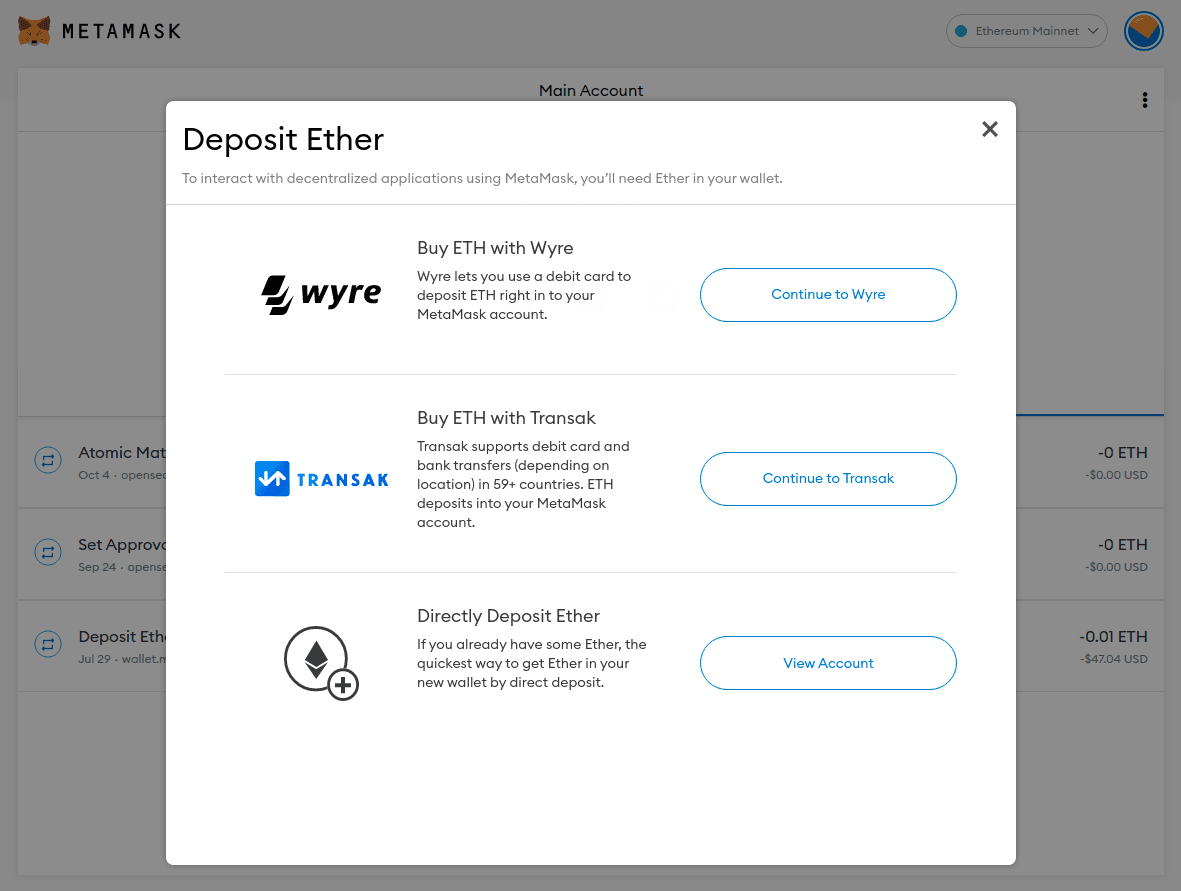Screen dimensions: 1181x891
Task: Open the account avatar menu
Action: (x=1143, y=31)
